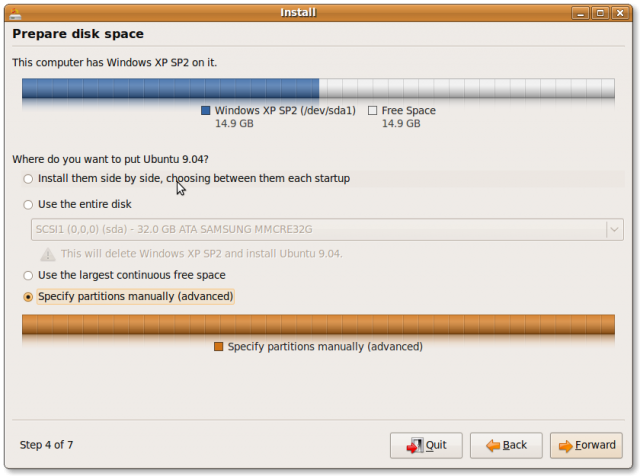
Task: Proceed with the Forward button
Action: [585, 445]
